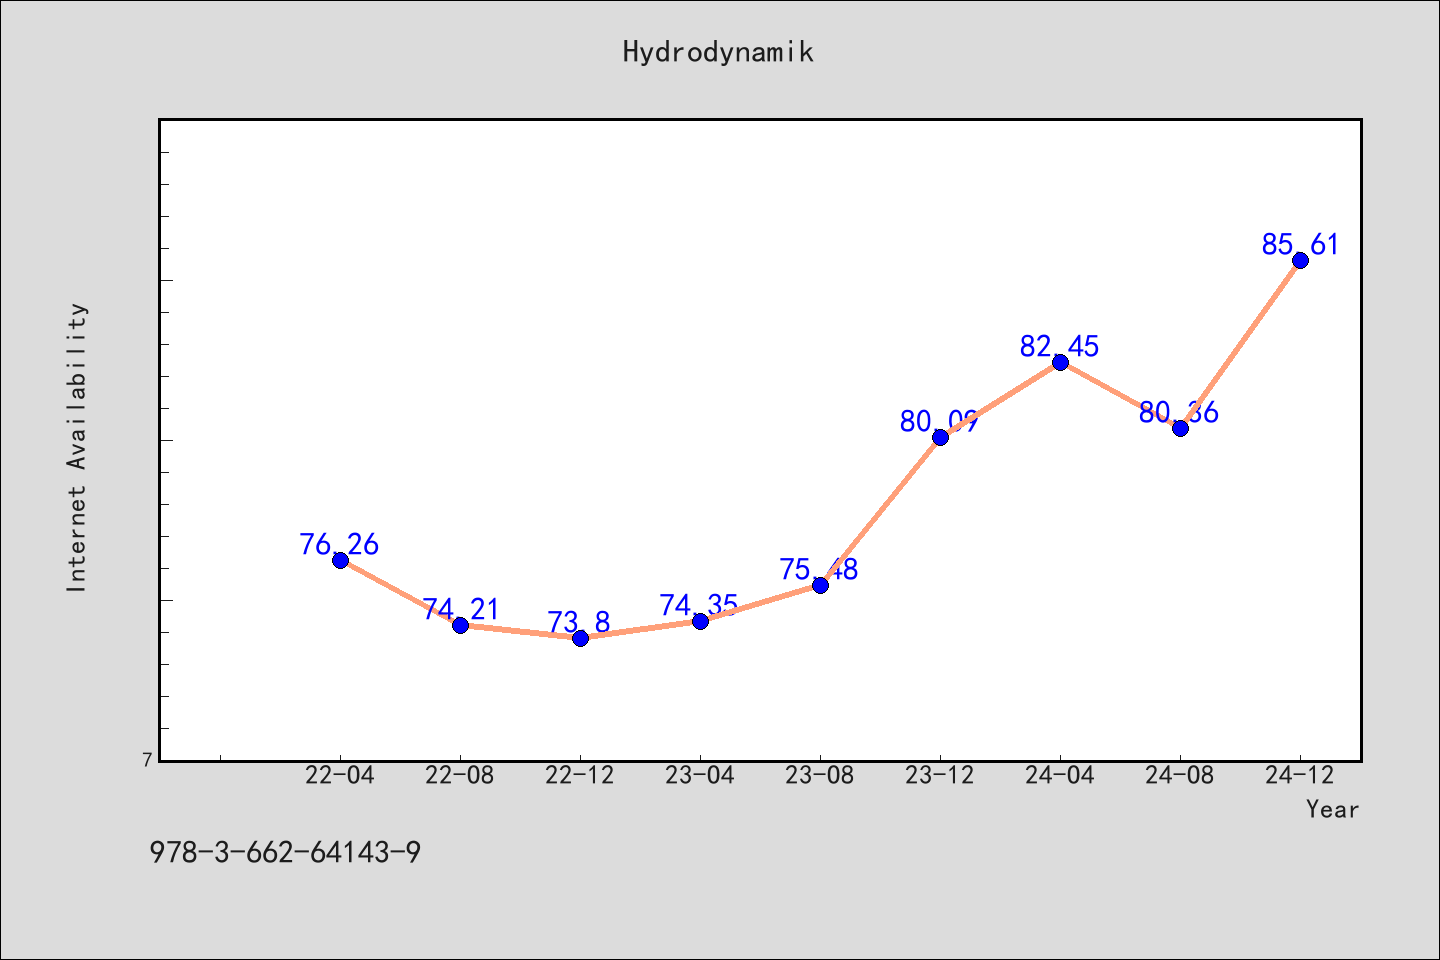Screen dimensions: 1440x960
Task: Click the line segment between 24-08 and 24-12
Action: [x=1240, y=344]
